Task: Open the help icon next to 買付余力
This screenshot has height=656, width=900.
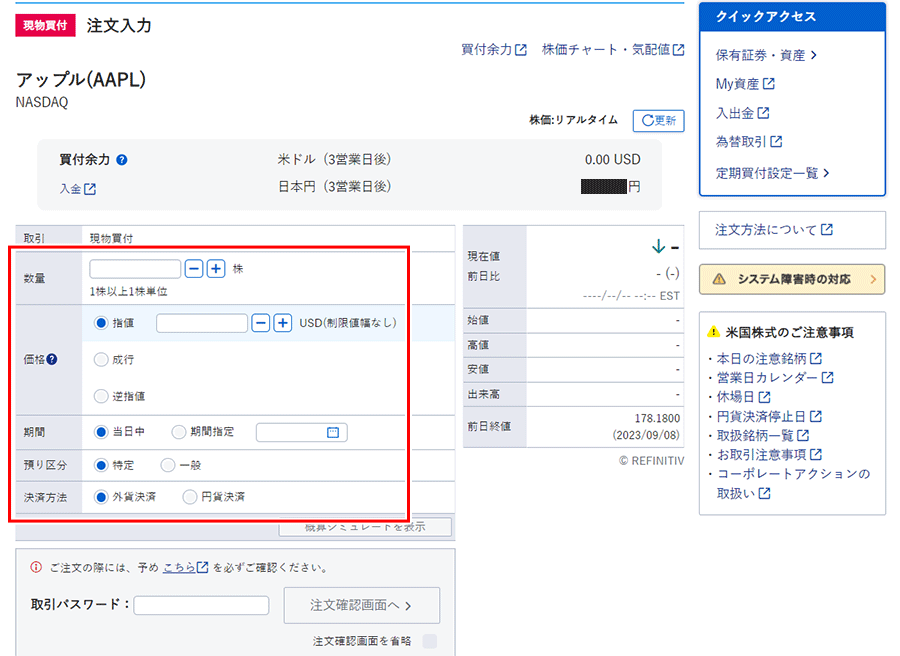Action: [x=122, y=160]
